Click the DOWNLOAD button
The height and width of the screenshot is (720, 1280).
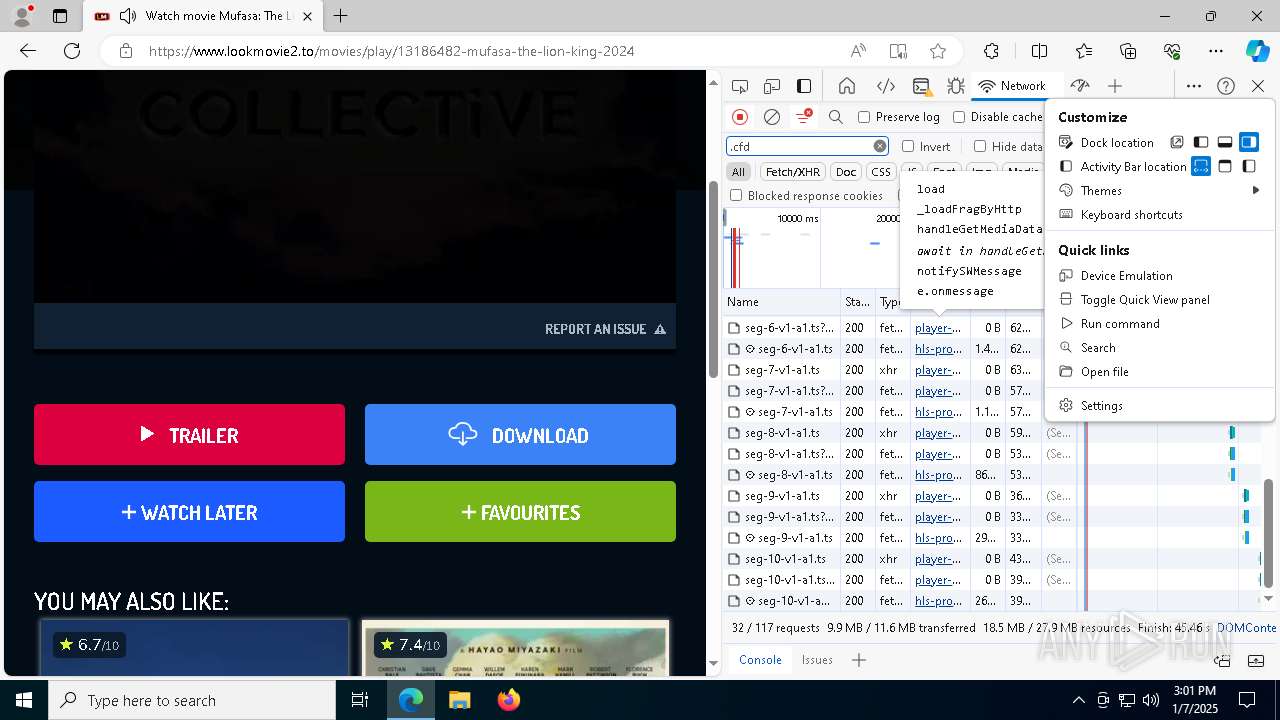(x=520, y=434)
